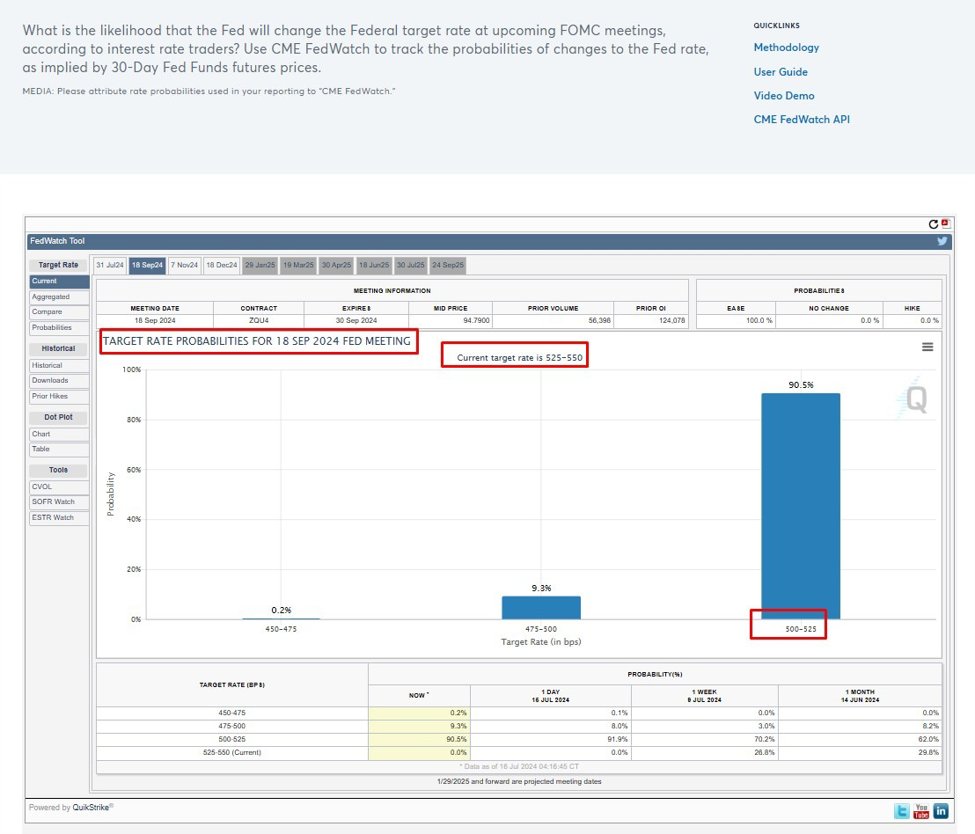Viewport: 975px width, 834px height.
Task: Click the QuikStrike link in footer
Action: 93,807
